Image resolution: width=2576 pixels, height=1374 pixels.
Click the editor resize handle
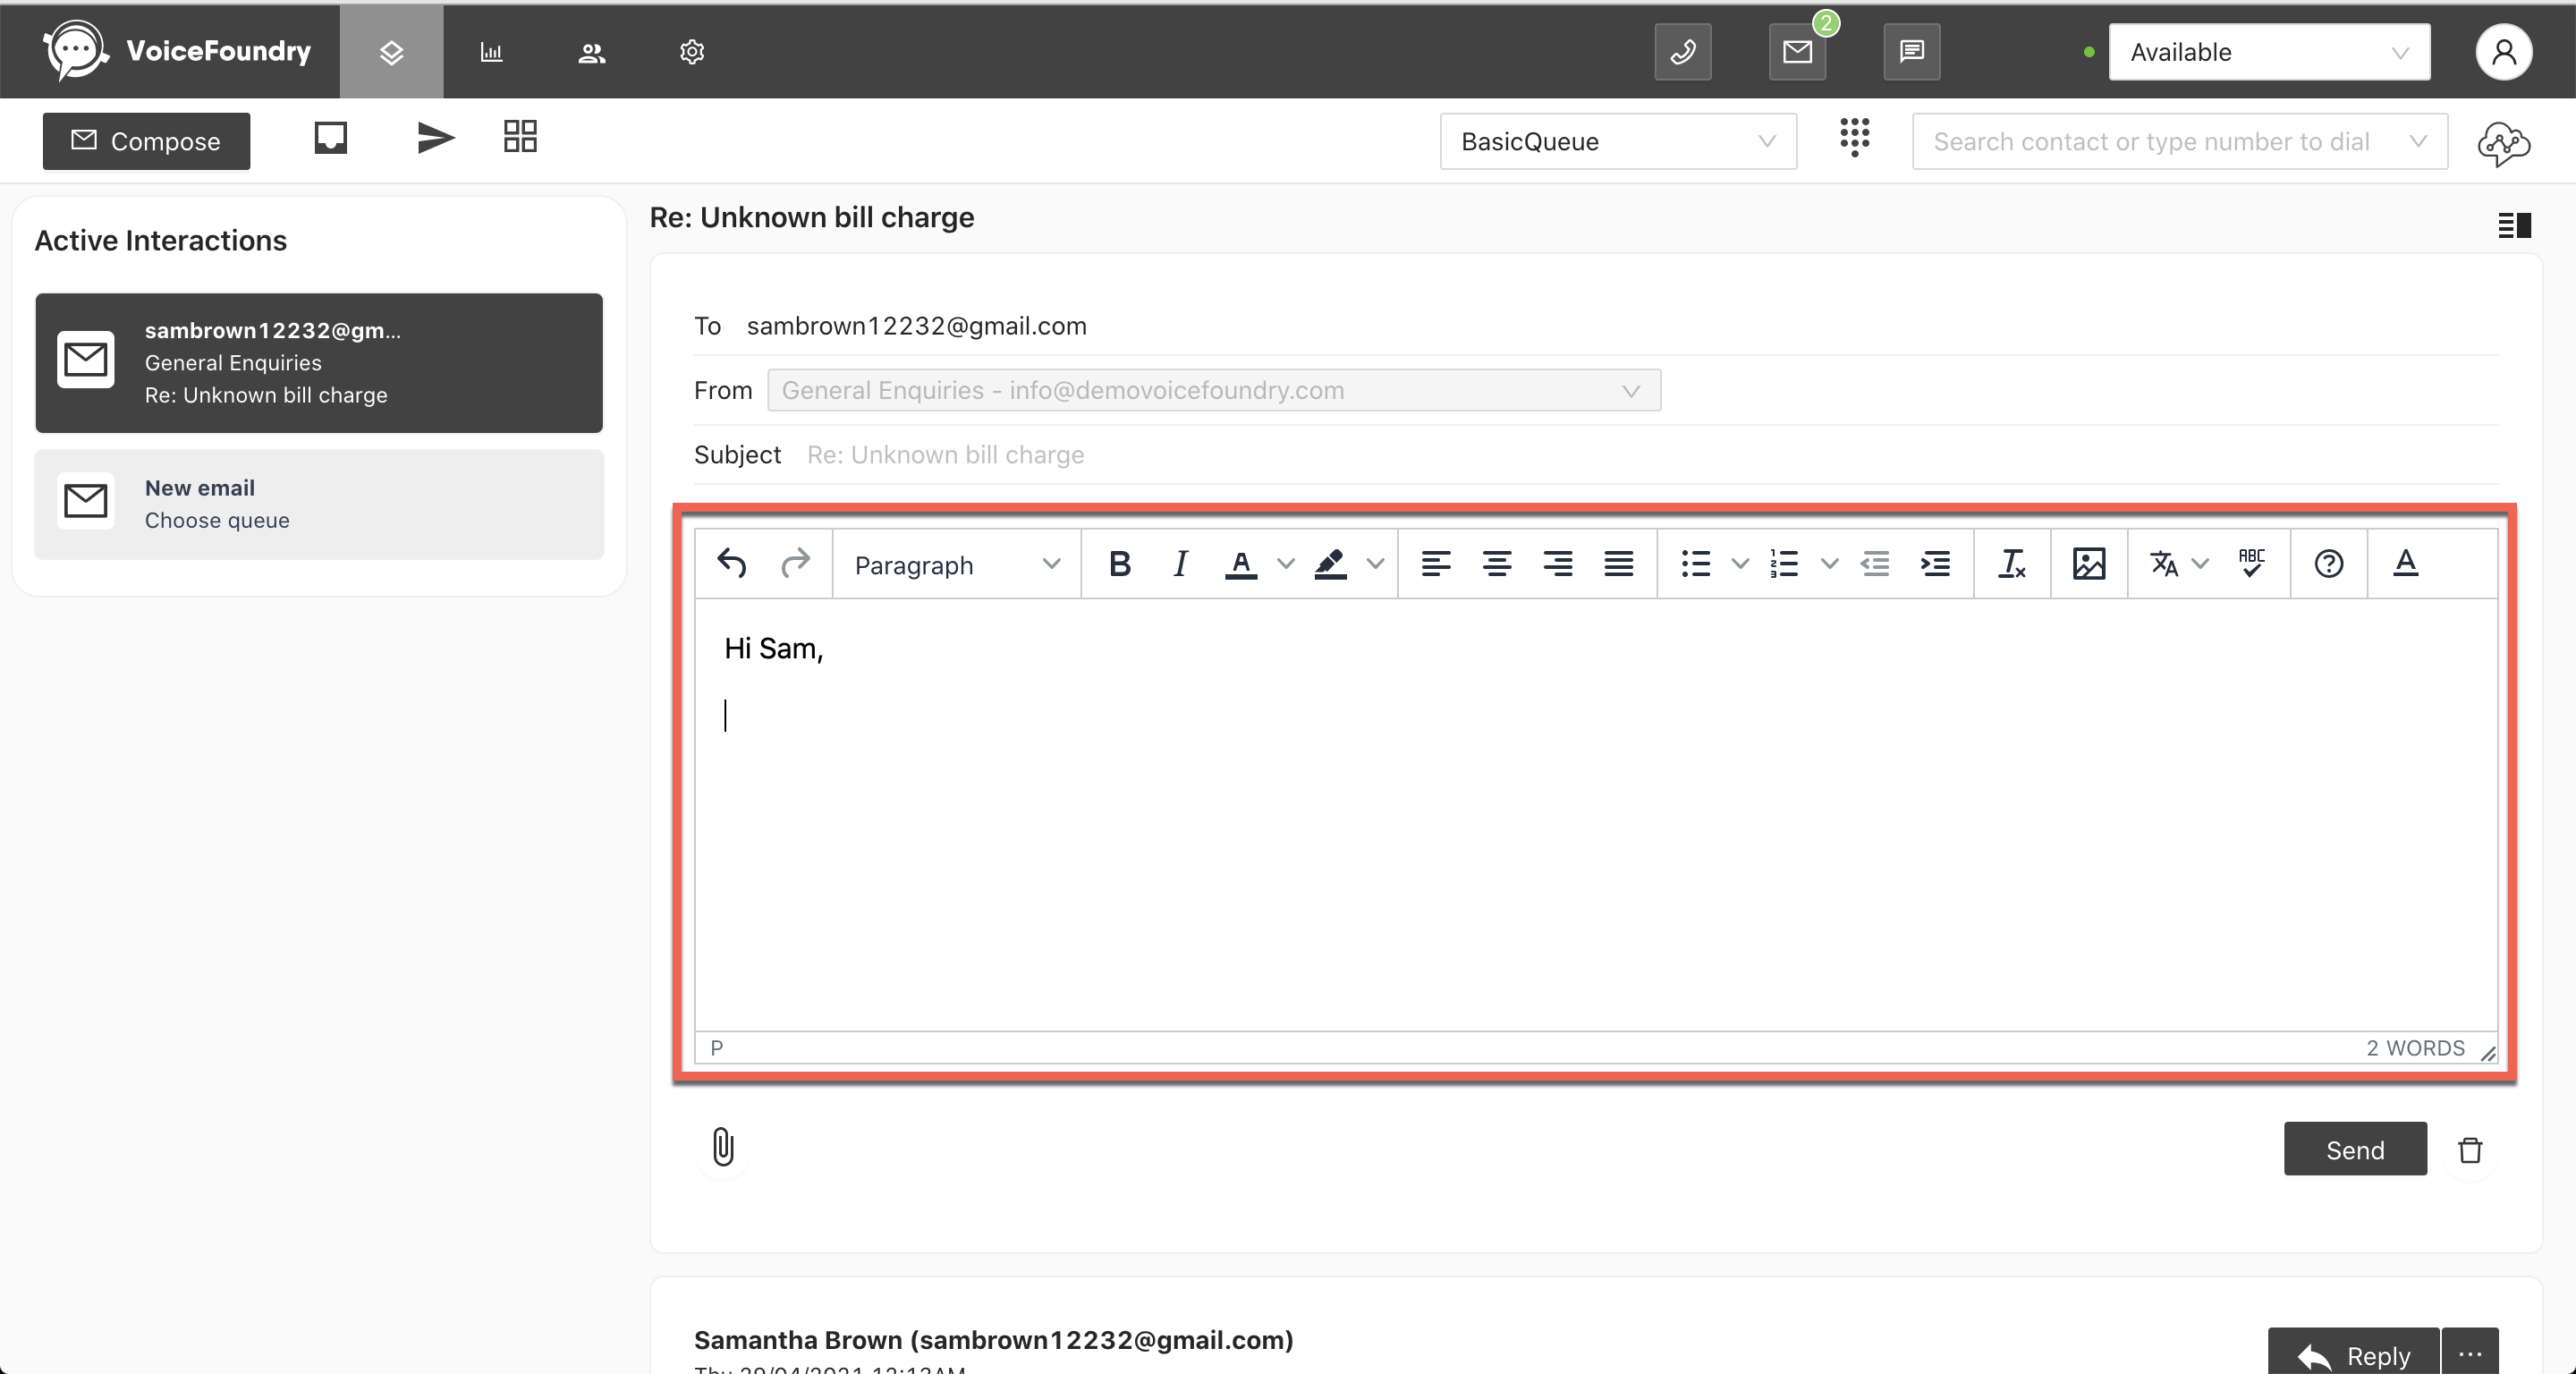pyautogui.click(x=2488, y=1053)
